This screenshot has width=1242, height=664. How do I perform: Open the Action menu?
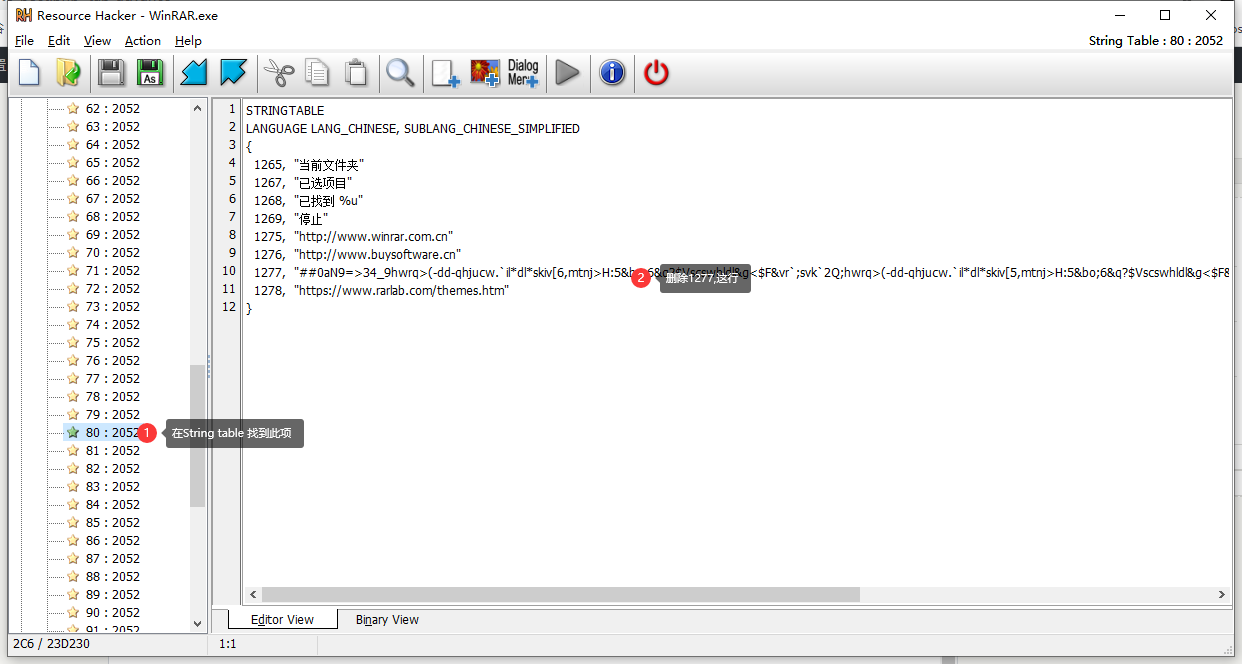click(x=142, y=41)
